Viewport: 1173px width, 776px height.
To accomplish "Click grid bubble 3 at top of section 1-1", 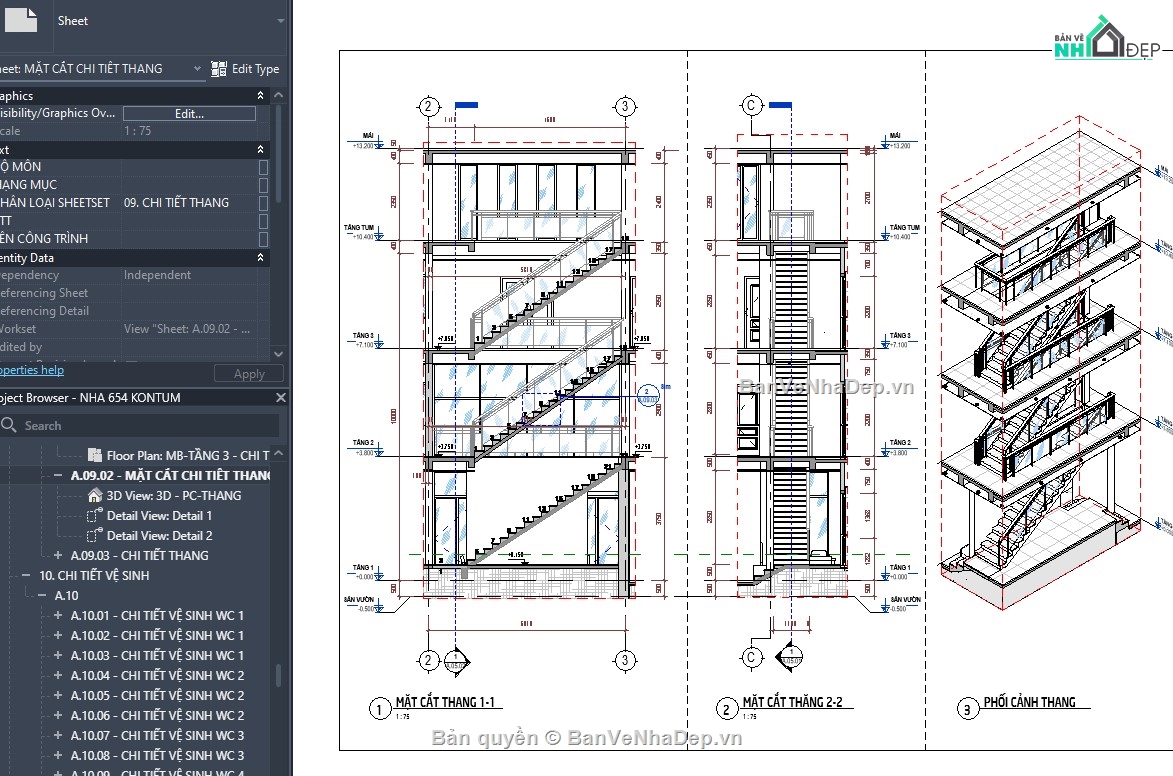I will 625,106.
